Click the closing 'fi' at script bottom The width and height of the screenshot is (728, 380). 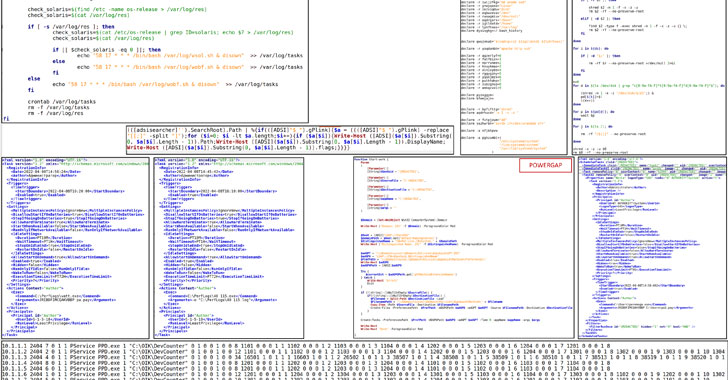pyautogui.click(x=6, y=119)
